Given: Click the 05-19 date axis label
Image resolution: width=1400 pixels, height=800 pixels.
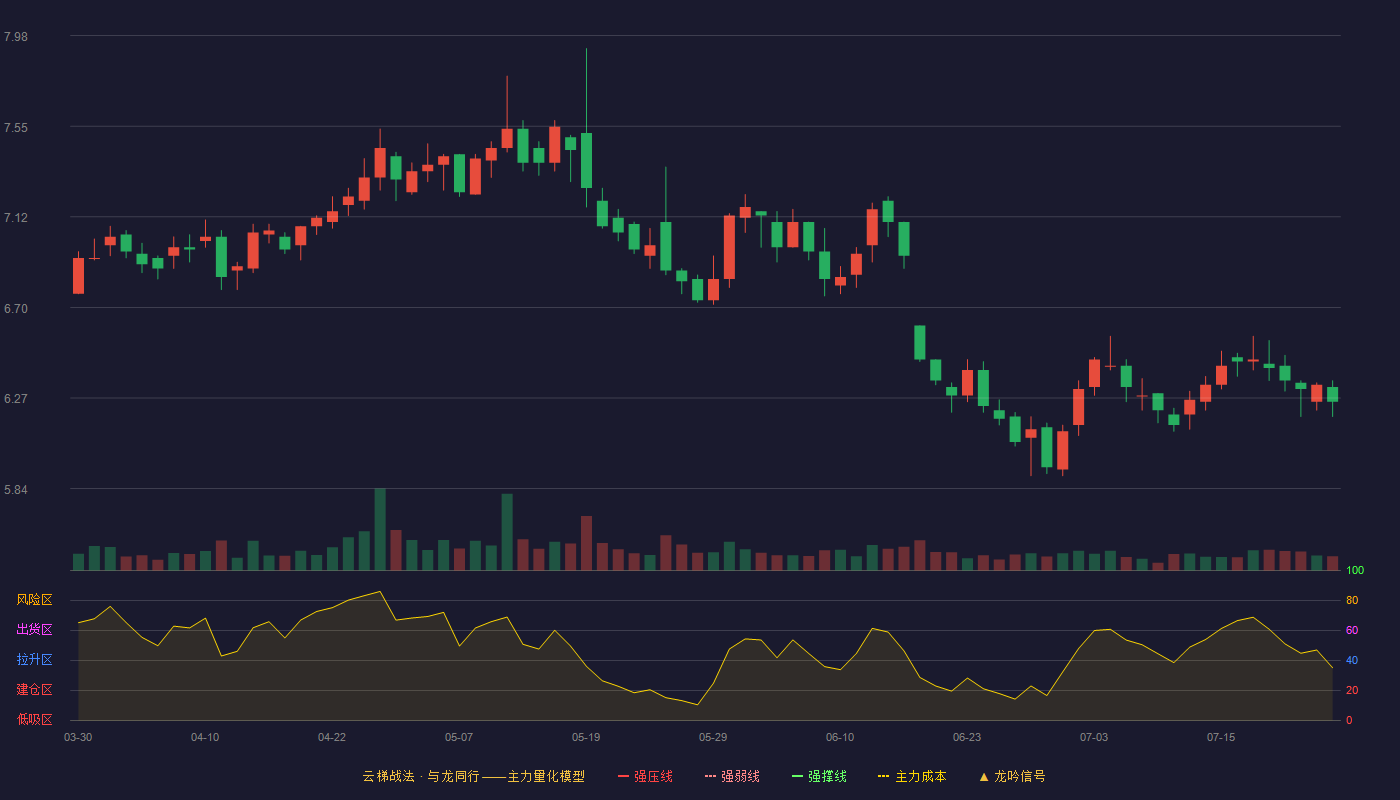Looking at the screenshot, I should [x=586, y=737].
